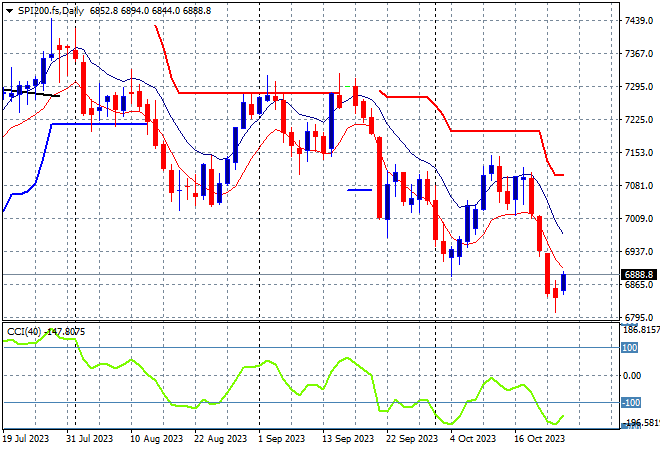Click the last blue candlestick near 6888
The height and width of the screenshot is (450, 660).
(563, 282)
